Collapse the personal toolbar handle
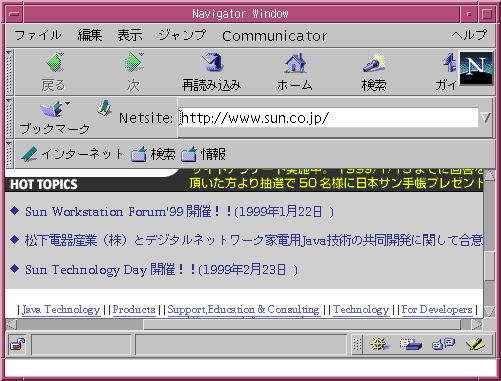The height and width of the screenshot is (381, 501). coord(9,154)
